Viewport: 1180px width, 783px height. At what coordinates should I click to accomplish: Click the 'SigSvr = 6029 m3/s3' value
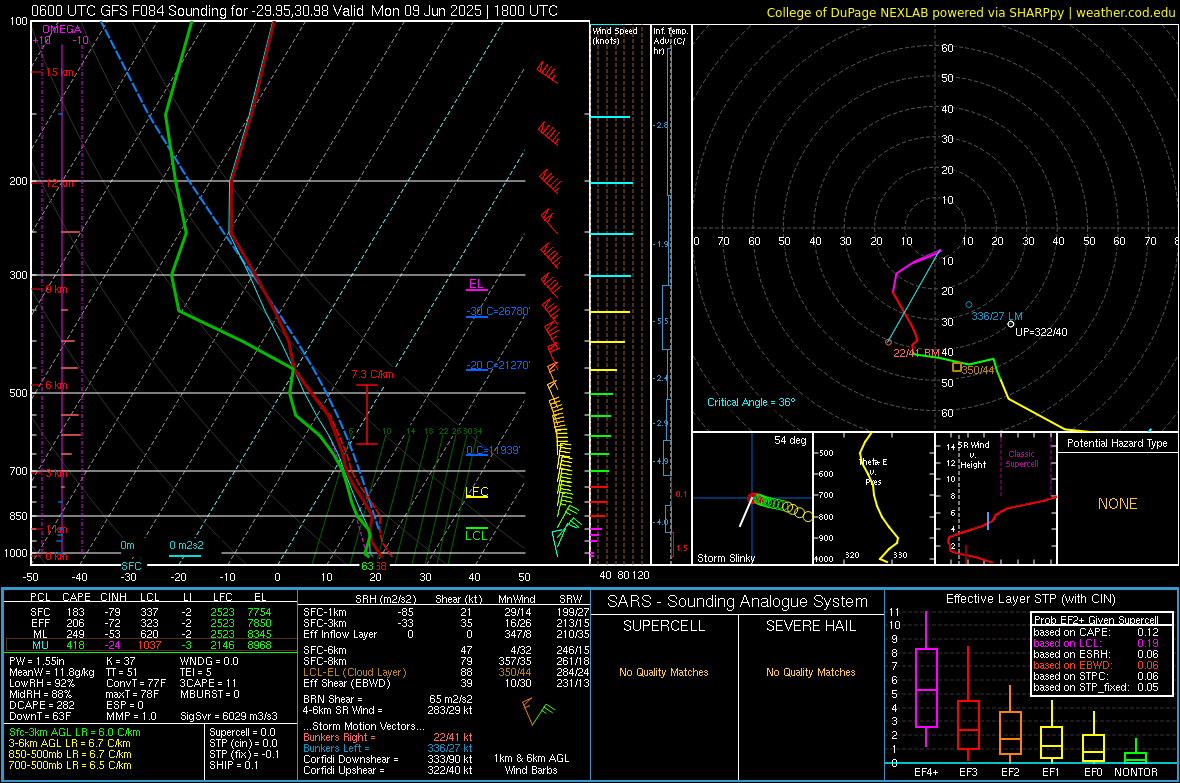229,716
